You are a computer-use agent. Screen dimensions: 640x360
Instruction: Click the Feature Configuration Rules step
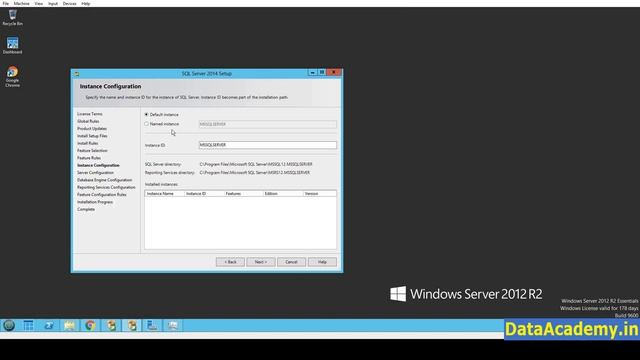(102, 195)
